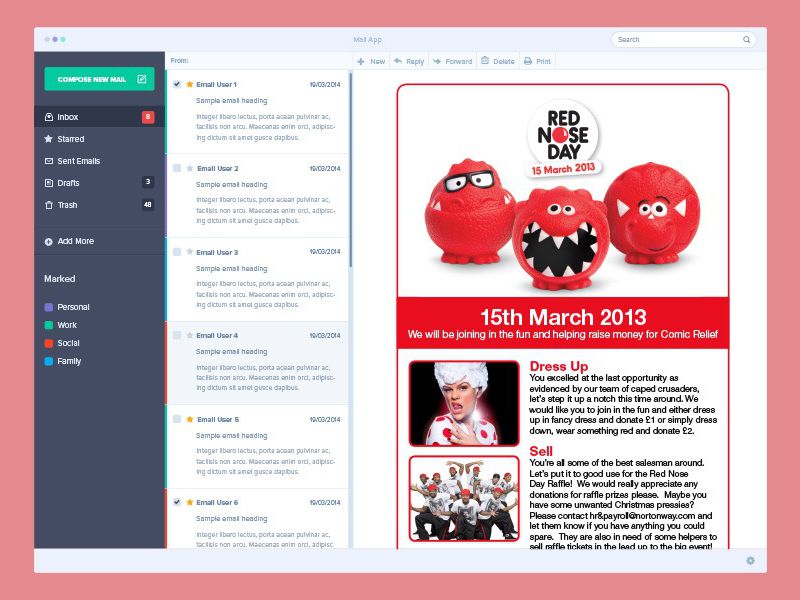Unstar the Email User 6 message

tap(190, 502)
